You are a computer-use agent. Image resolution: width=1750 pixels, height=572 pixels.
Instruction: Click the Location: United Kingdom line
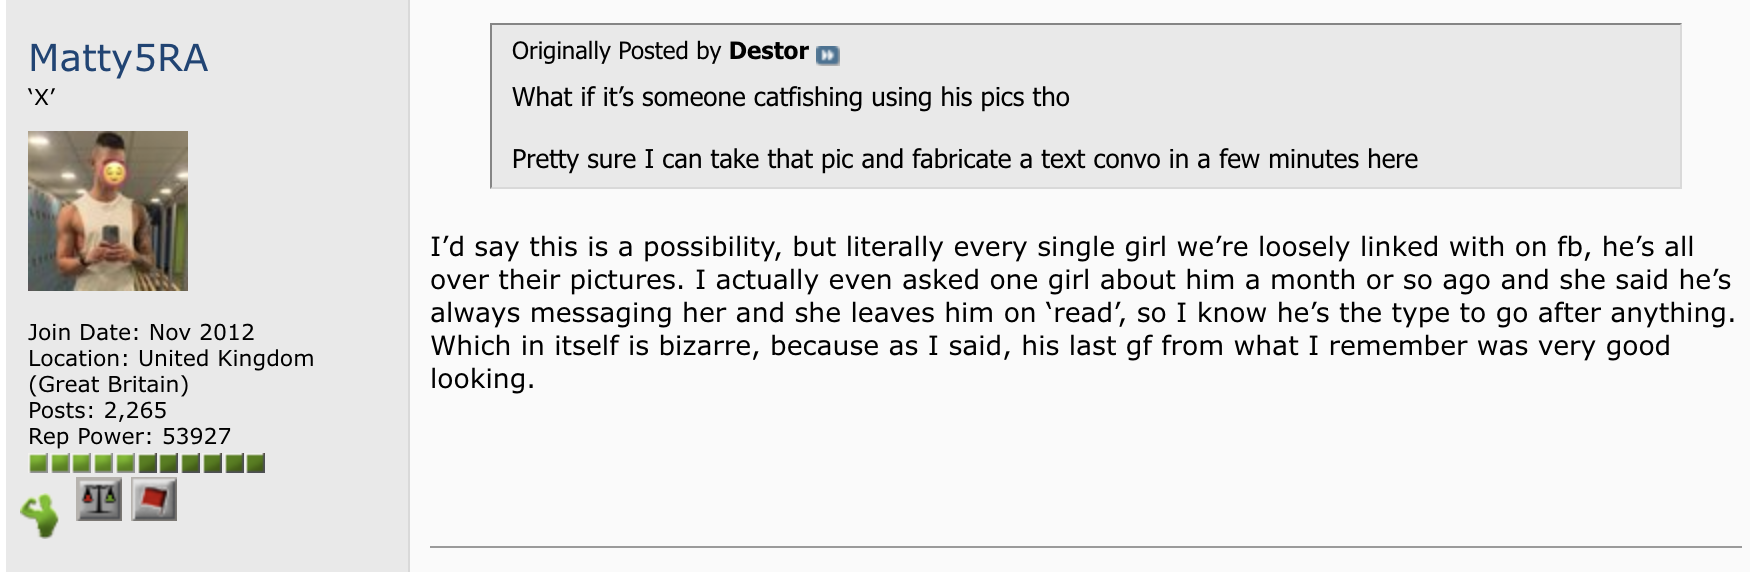pyautogui.click(x=171, y=371)
